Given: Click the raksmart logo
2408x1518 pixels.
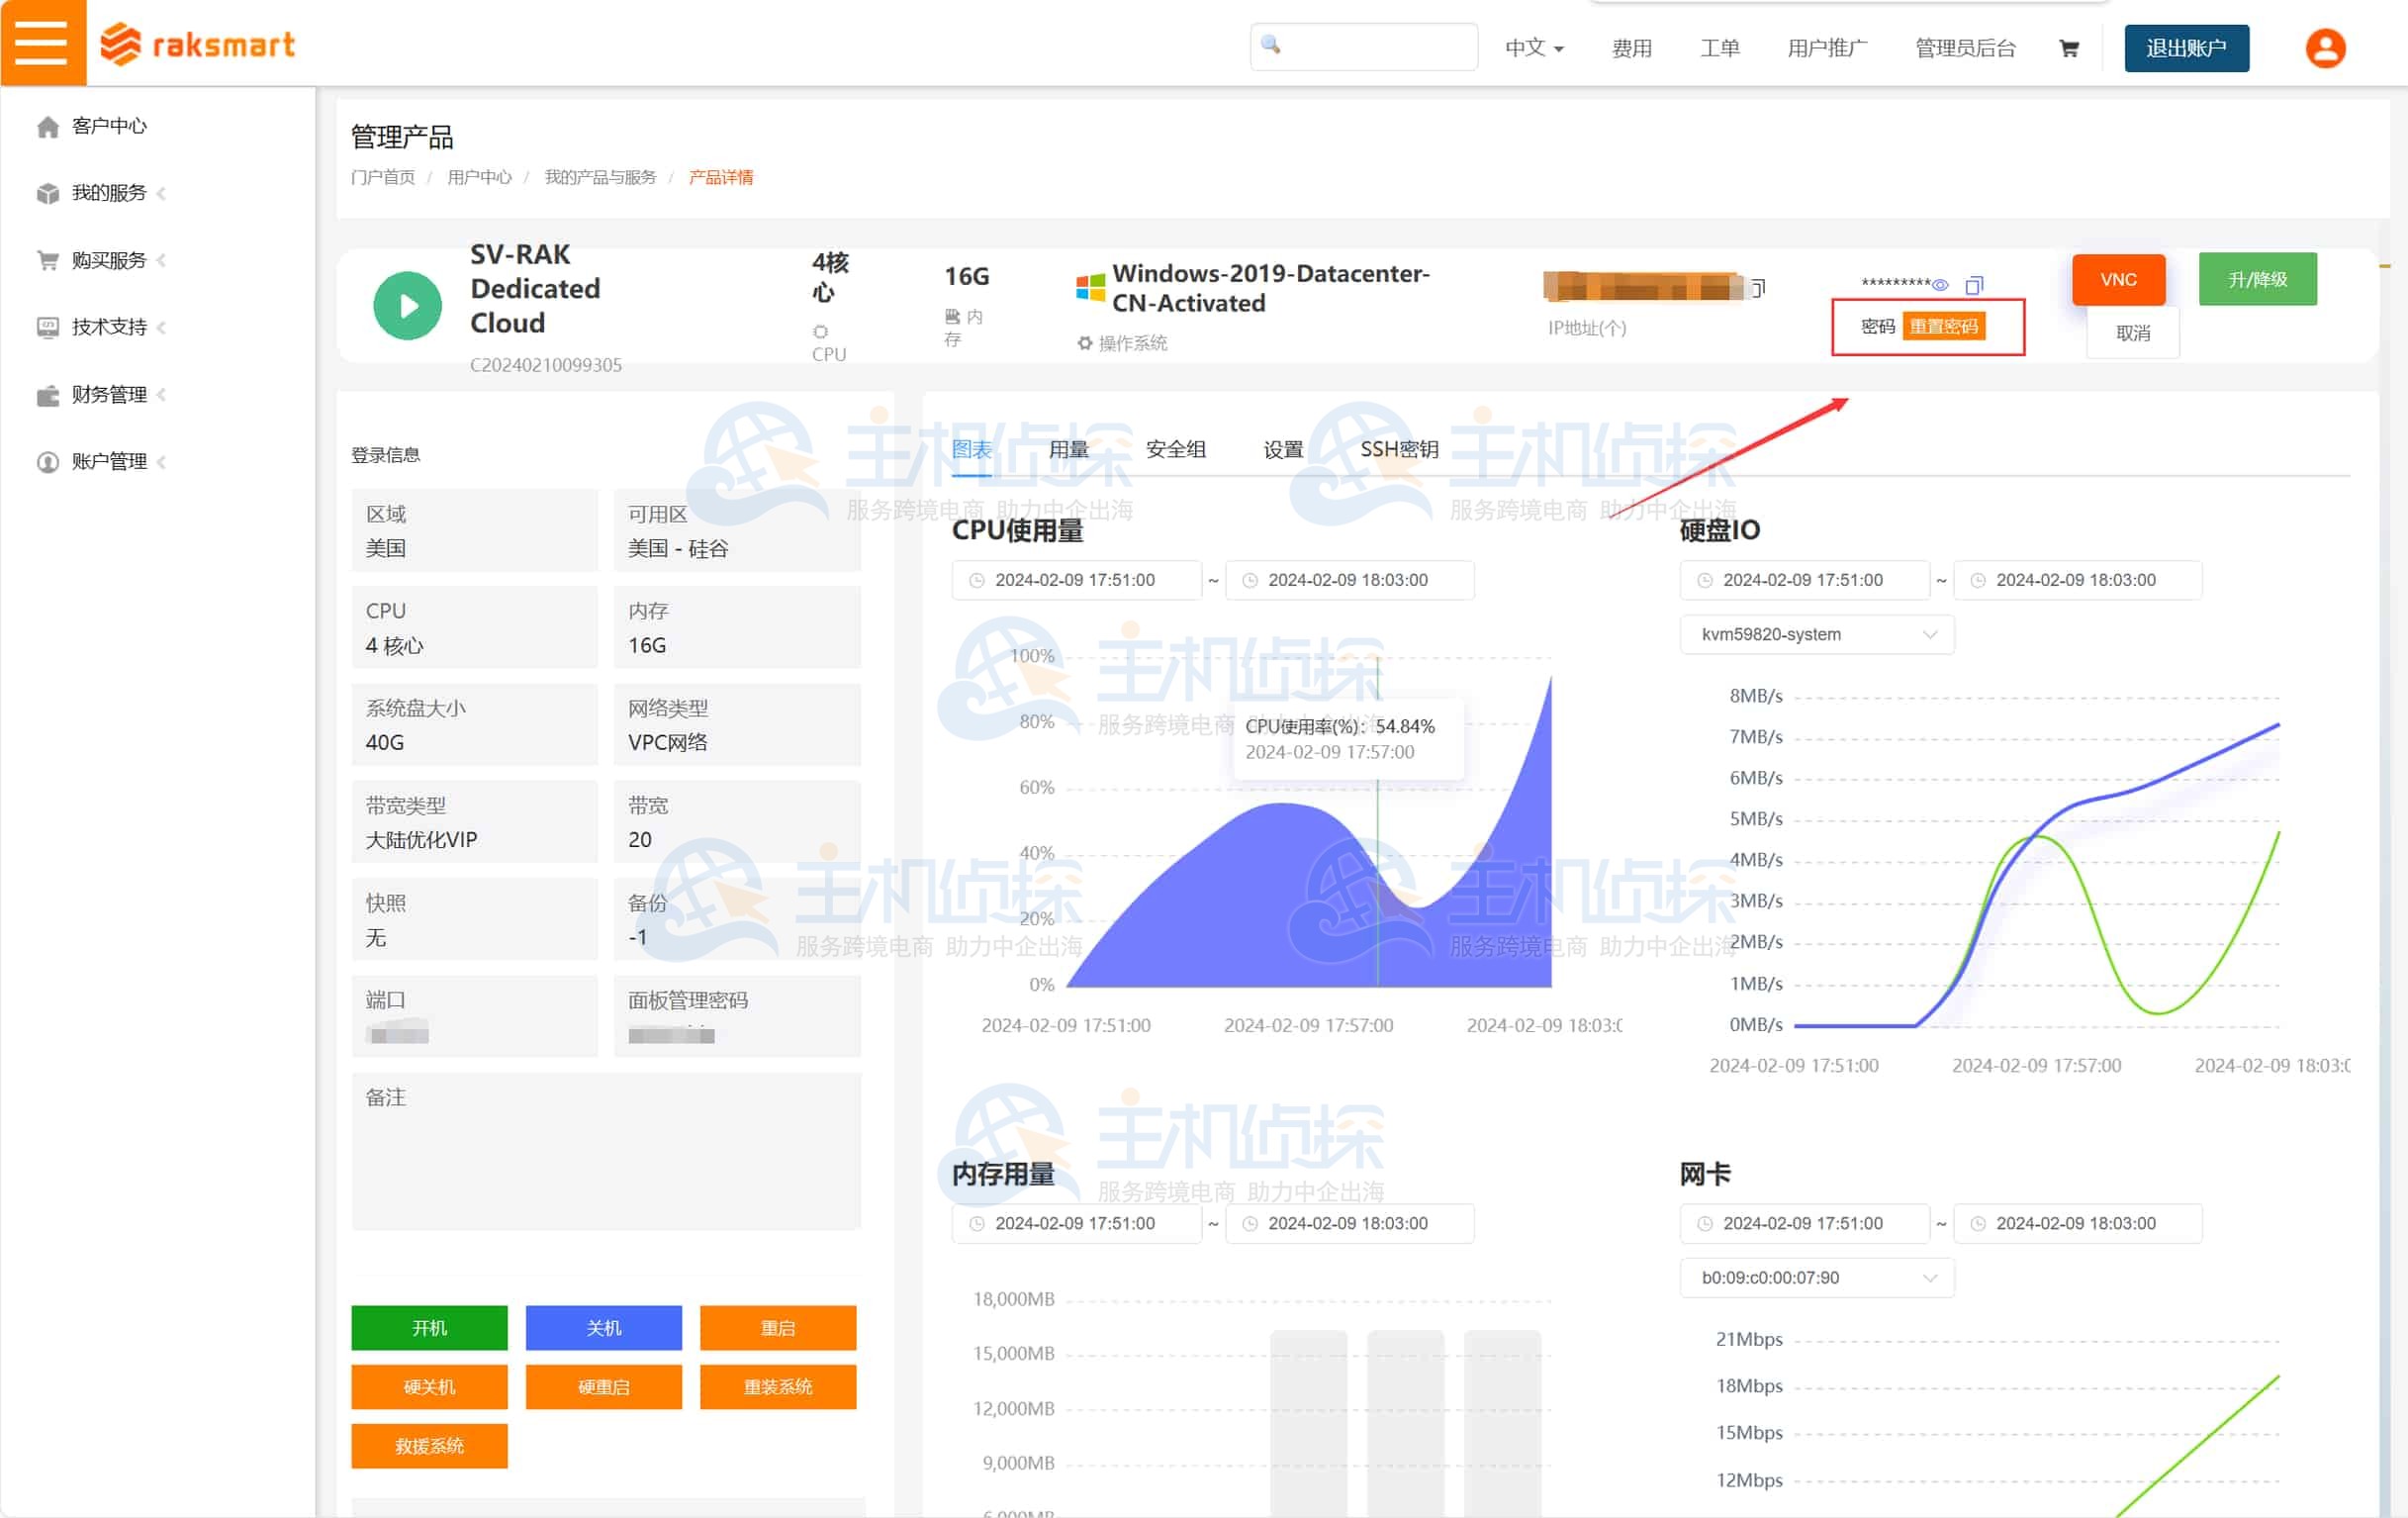Looking at the screenshot, I should tap(197, 45).
